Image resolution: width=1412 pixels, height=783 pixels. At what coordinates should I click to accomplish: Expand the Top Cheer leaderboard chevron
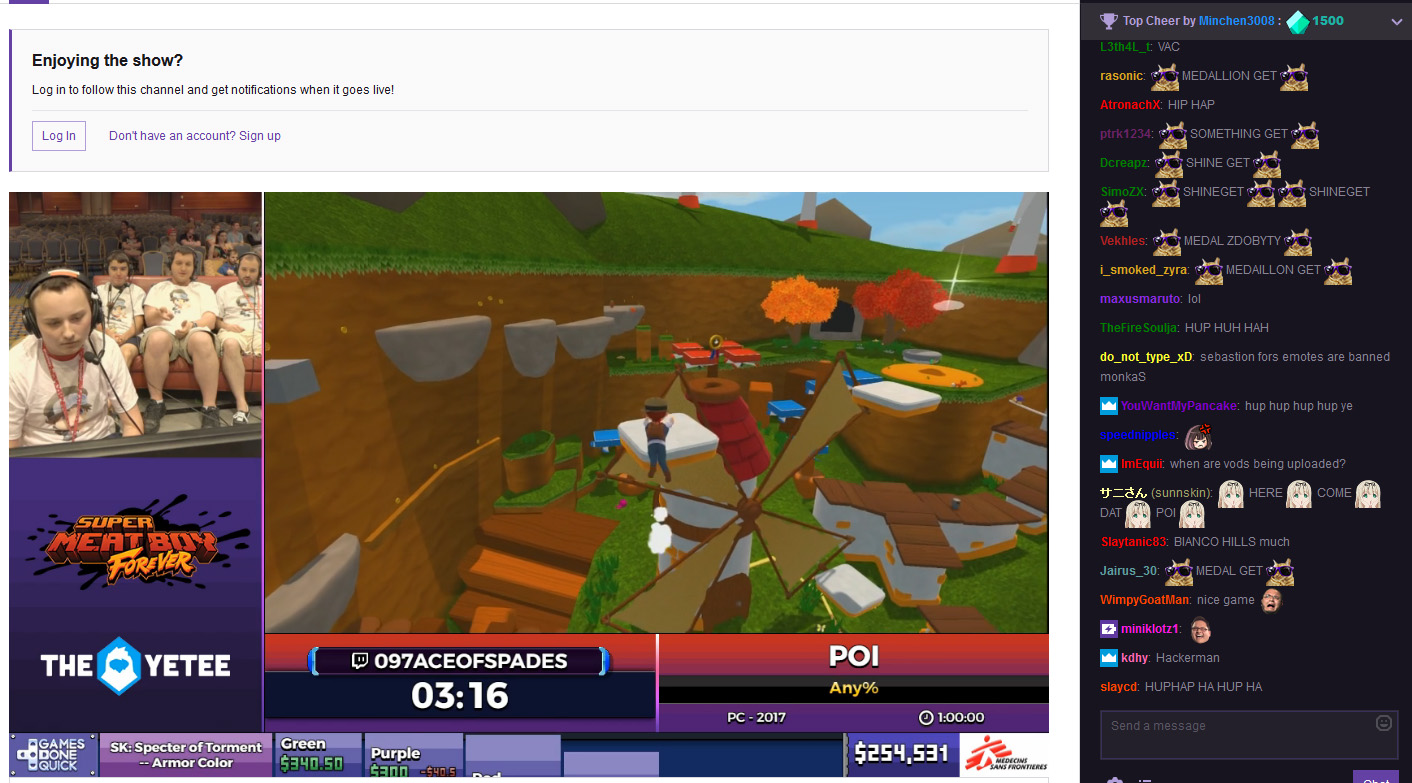1397,21
